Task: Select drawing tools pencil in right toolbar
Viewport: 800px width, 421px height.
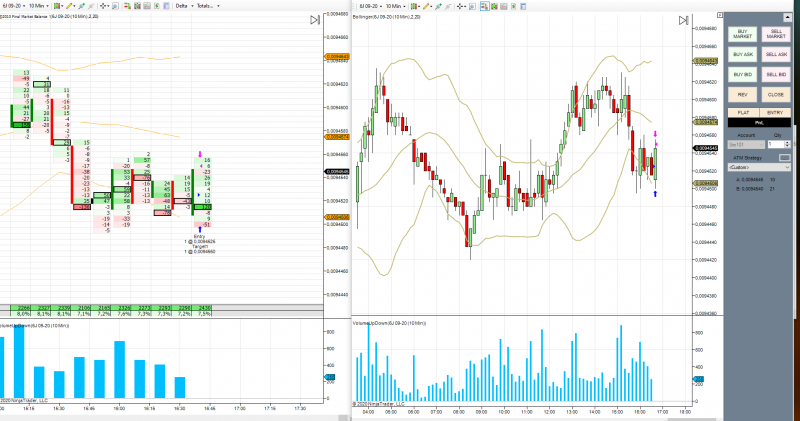Action: coord(426,6)
